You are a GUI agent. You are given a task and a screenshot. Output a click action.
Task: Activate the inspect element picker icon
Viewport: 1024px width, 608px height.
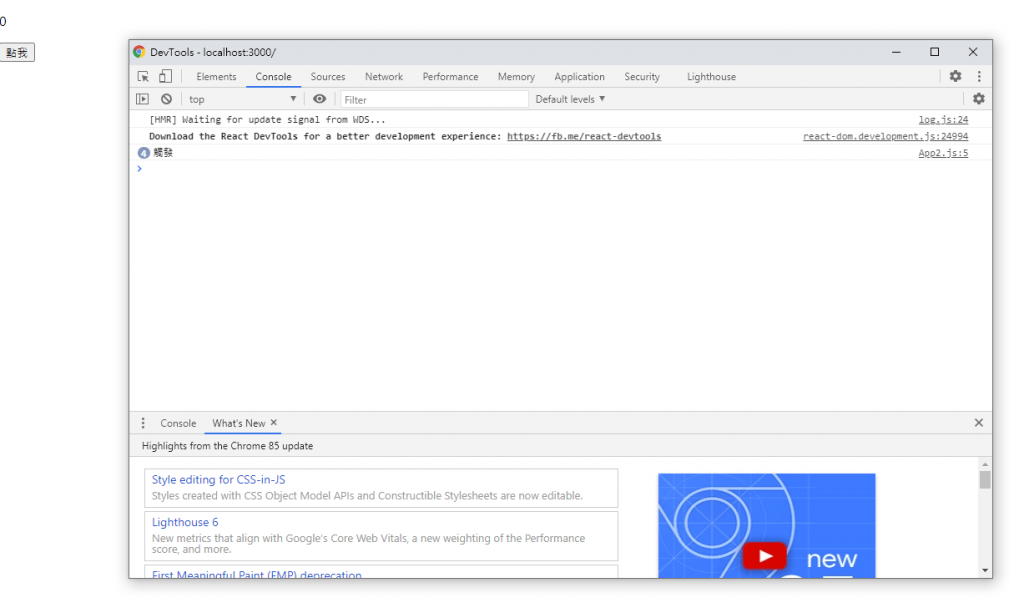(143, 76)
